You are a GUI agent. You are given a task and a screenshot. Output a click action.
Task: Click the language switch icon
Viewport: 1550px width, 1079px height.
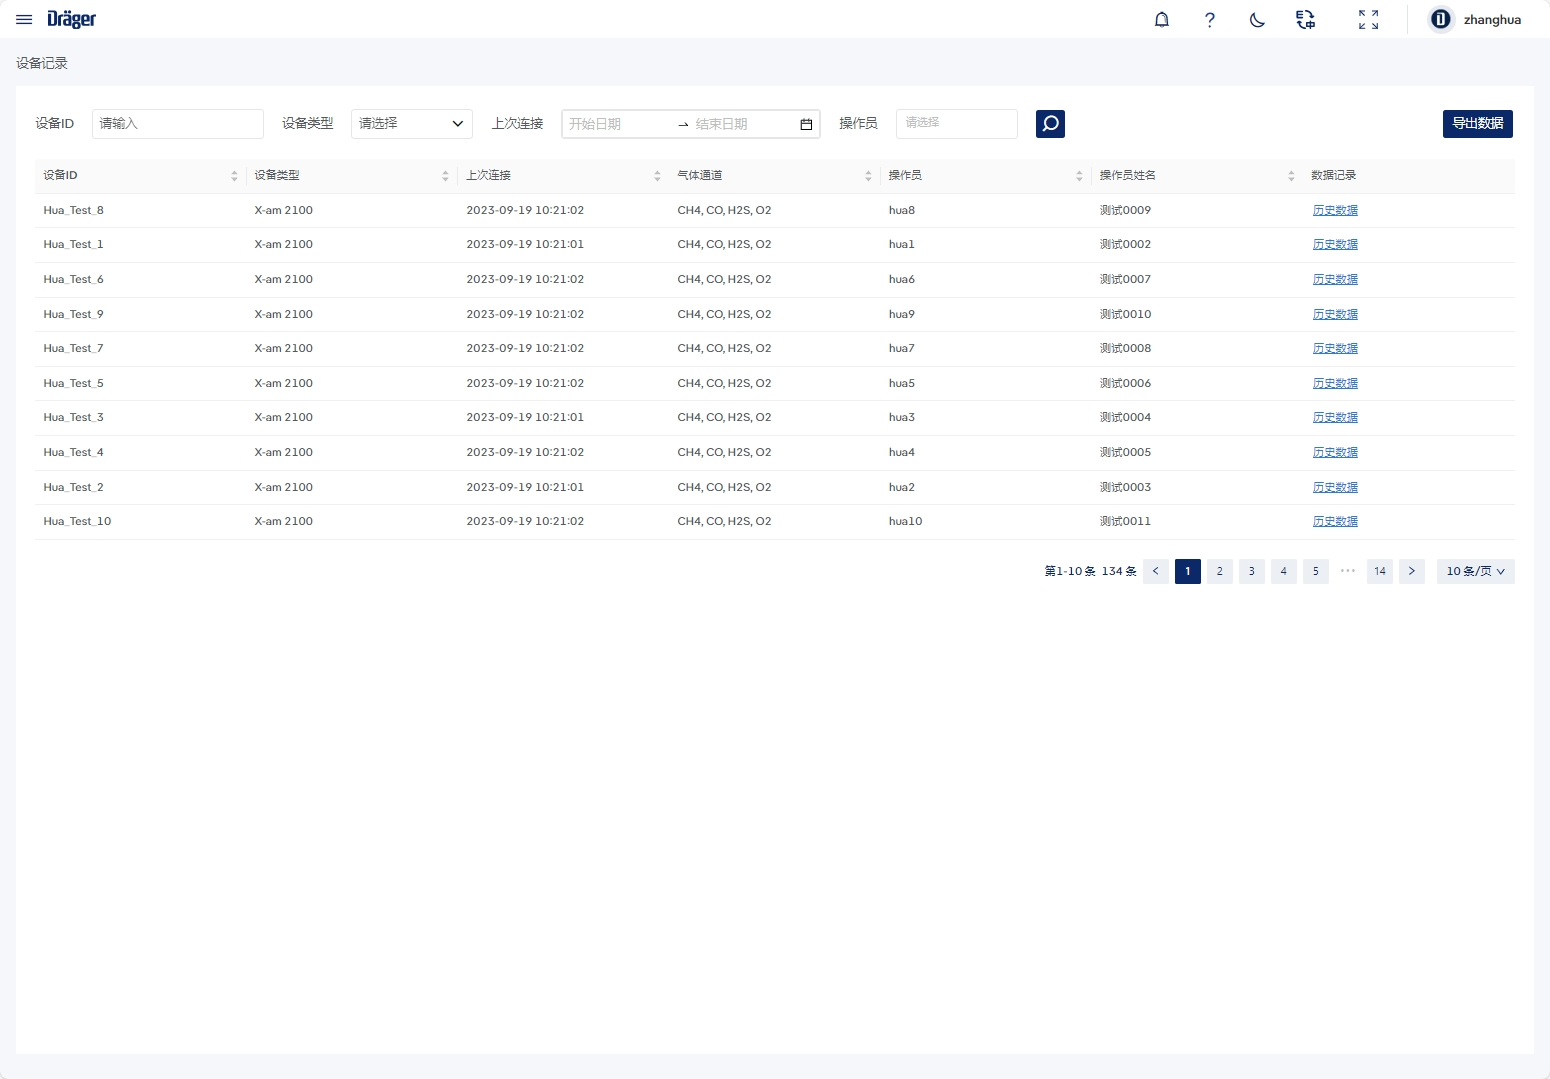1305,20
